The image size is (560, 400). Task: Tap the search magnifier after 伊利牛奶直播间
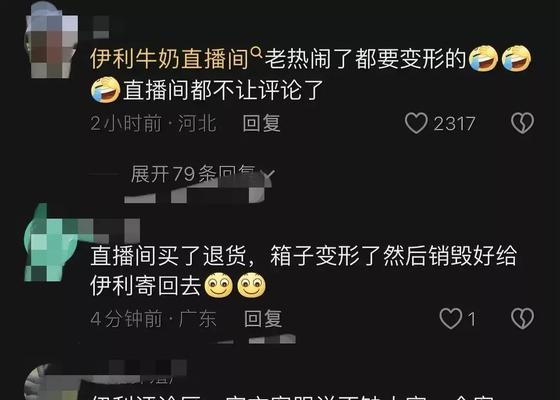click(256, 53)
